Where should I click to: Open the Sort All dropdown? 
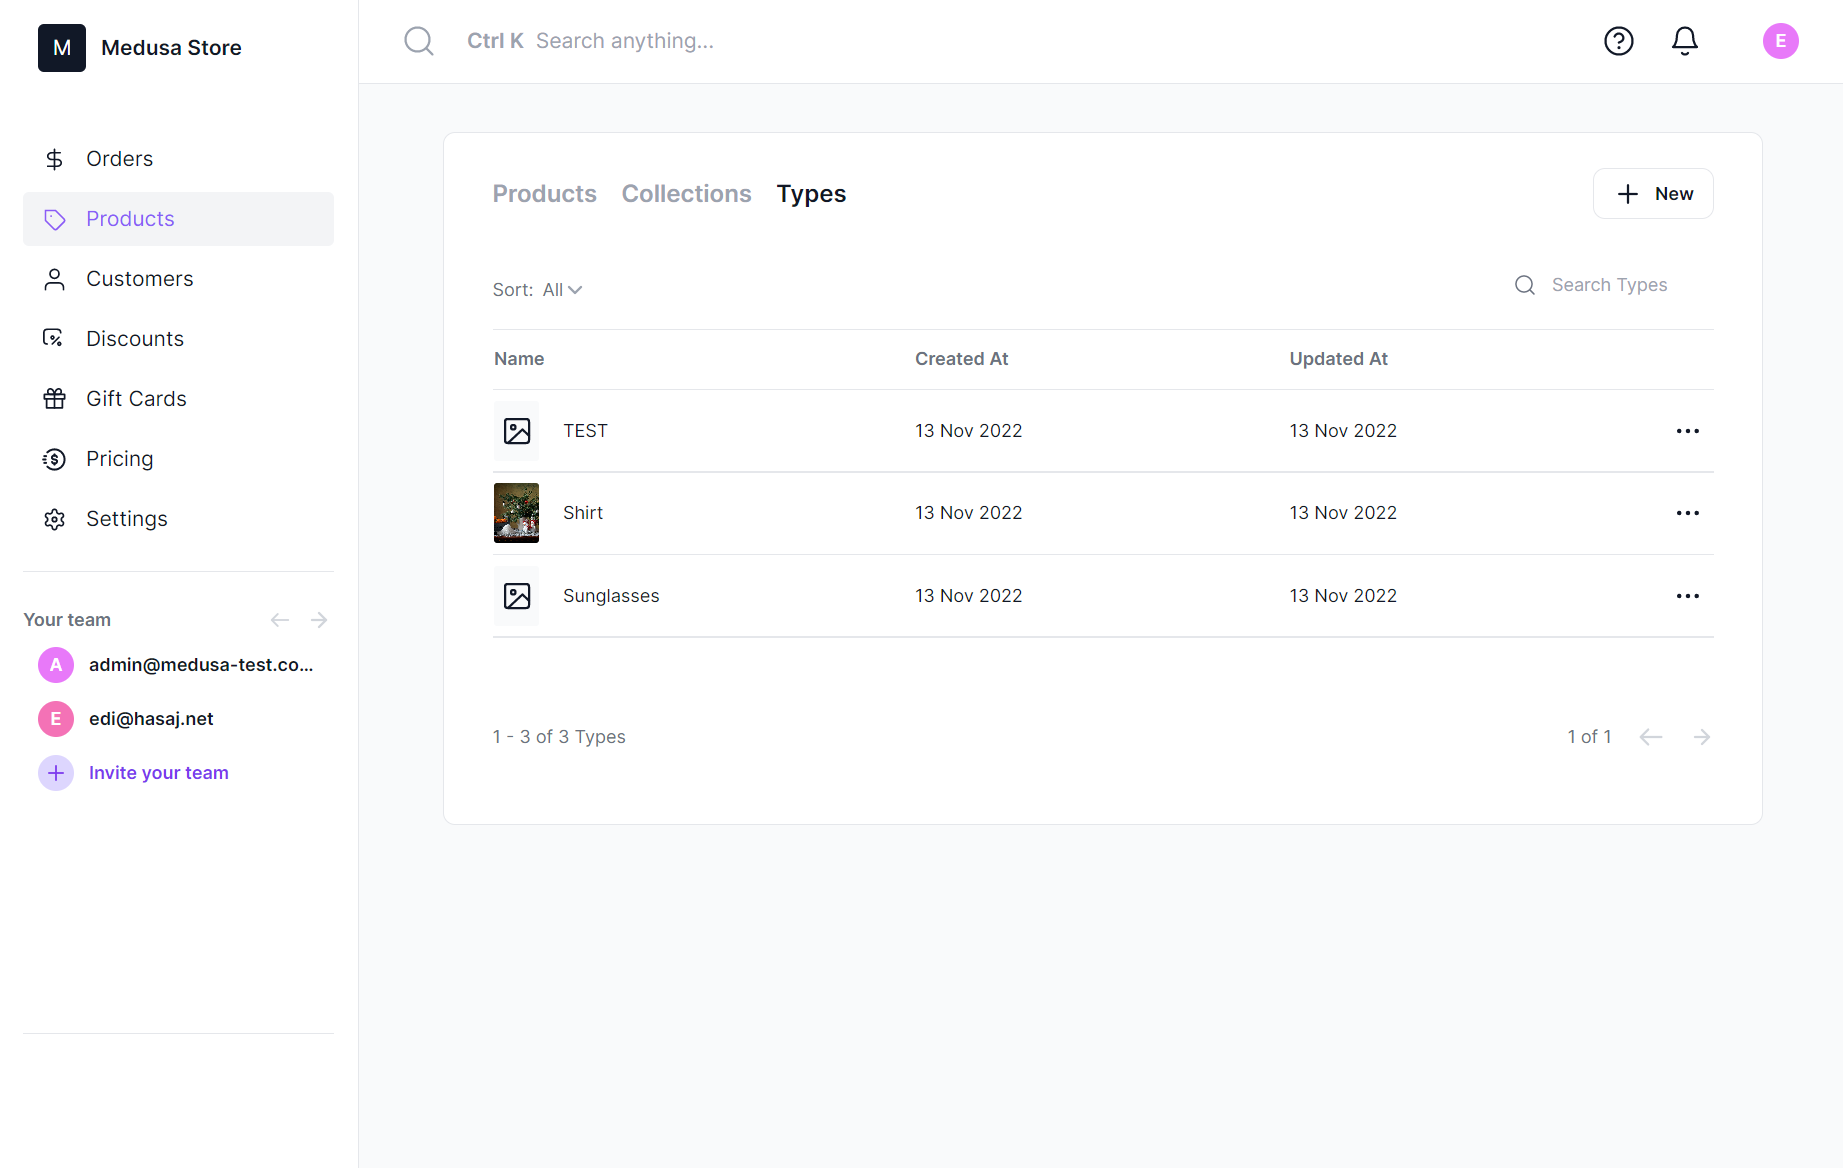click(x=560, y=289)
